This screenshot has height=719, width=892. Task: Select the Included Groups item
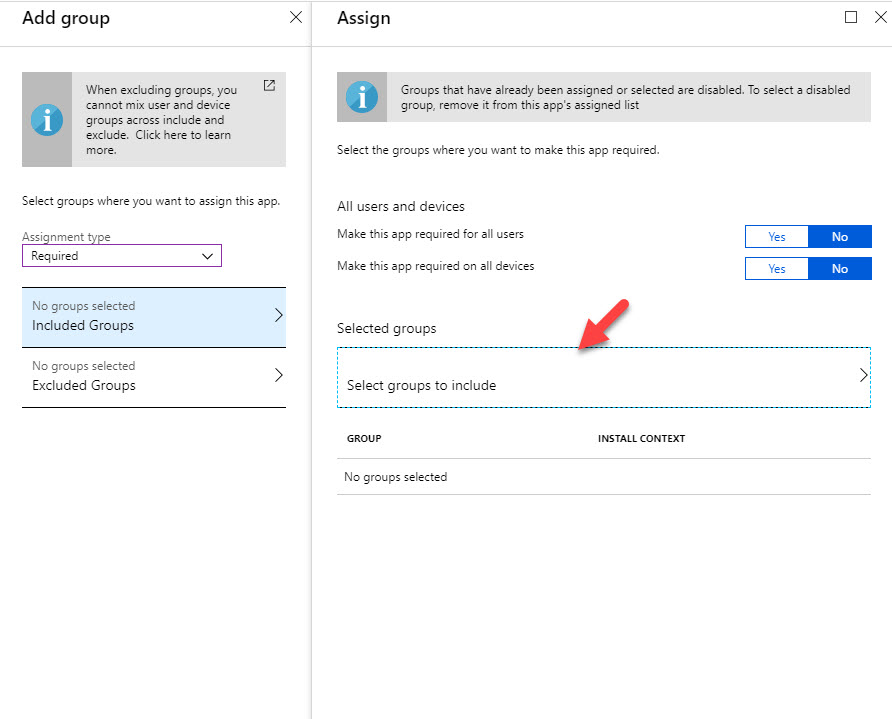click(x=154, y=317)
